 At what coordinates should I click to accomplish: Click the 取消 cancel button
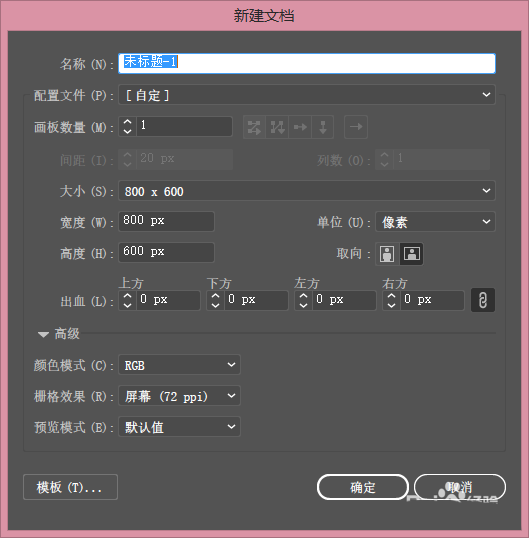point(460,487)
